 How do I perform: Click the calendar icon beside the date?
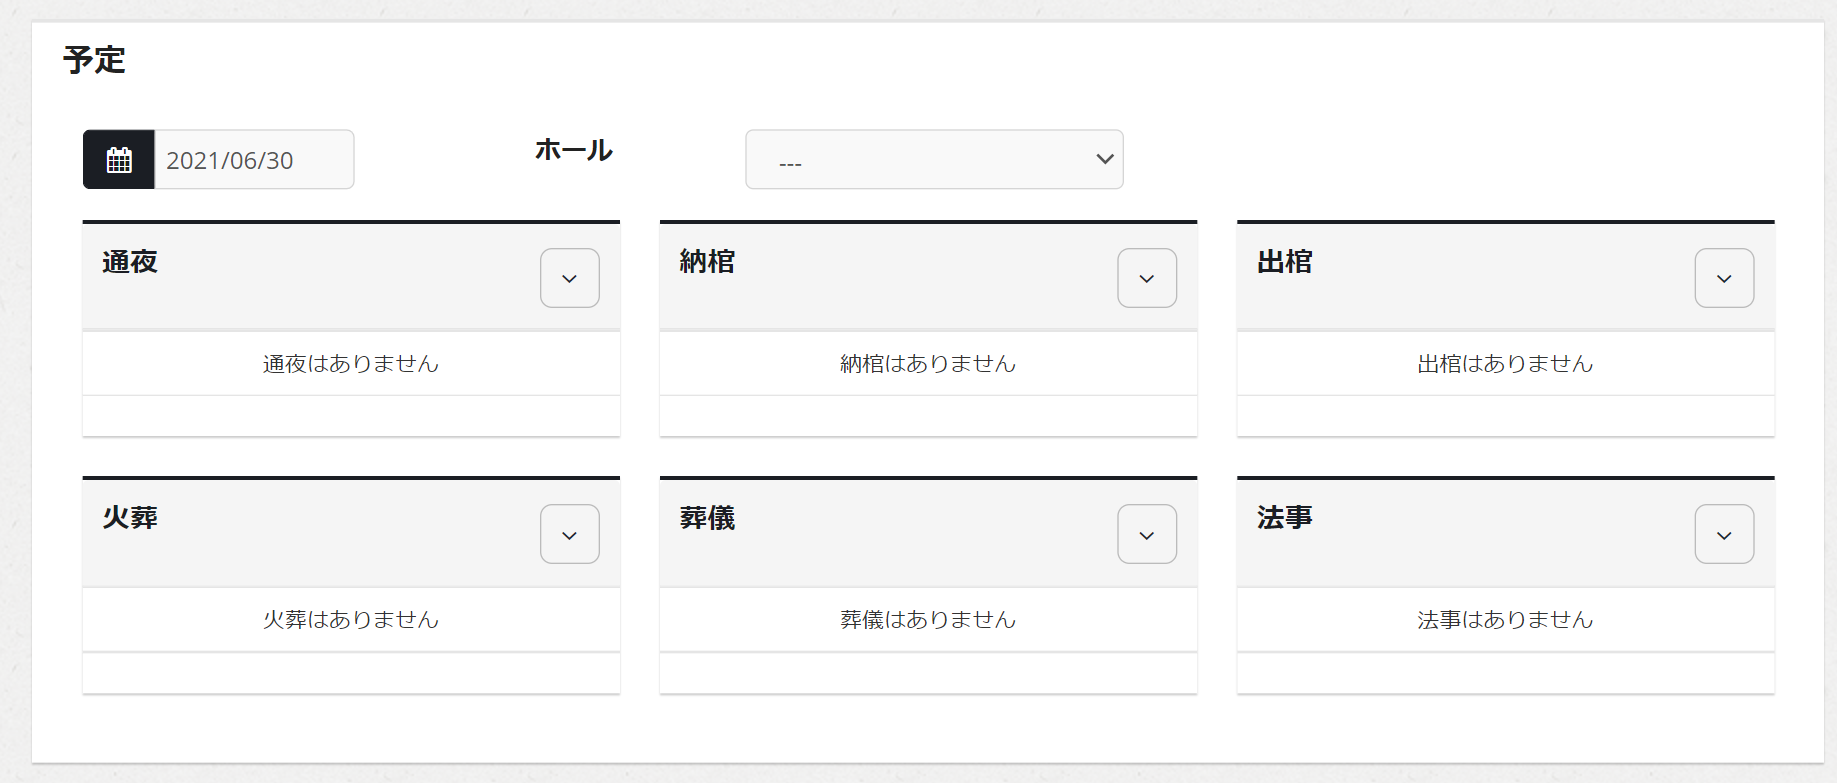click(119, 160)
